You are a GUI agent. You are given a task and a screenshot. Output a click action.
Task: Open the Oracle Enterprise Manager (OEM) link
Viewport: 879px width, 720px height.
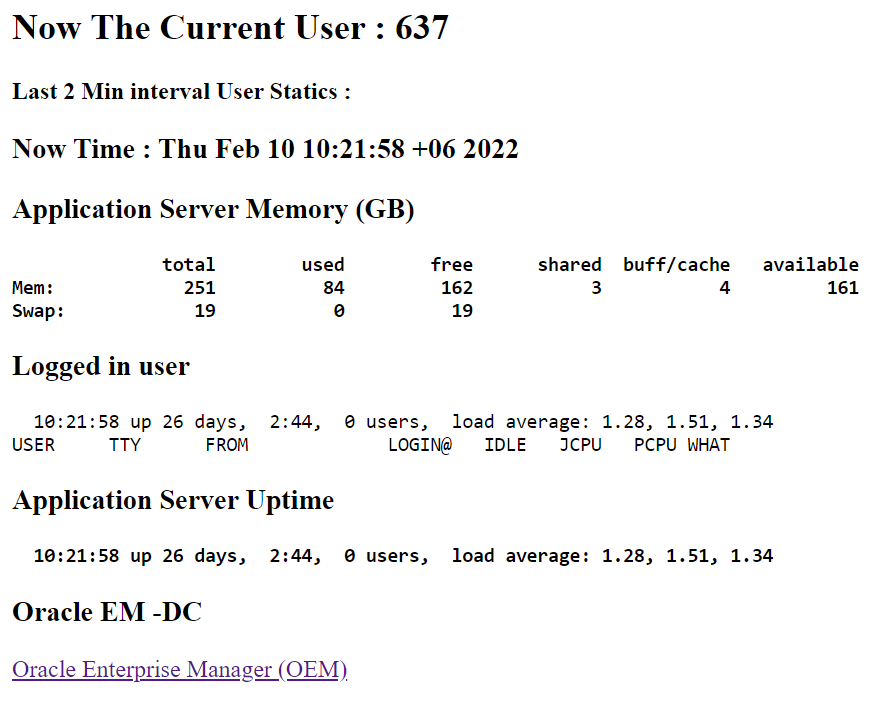179,670
